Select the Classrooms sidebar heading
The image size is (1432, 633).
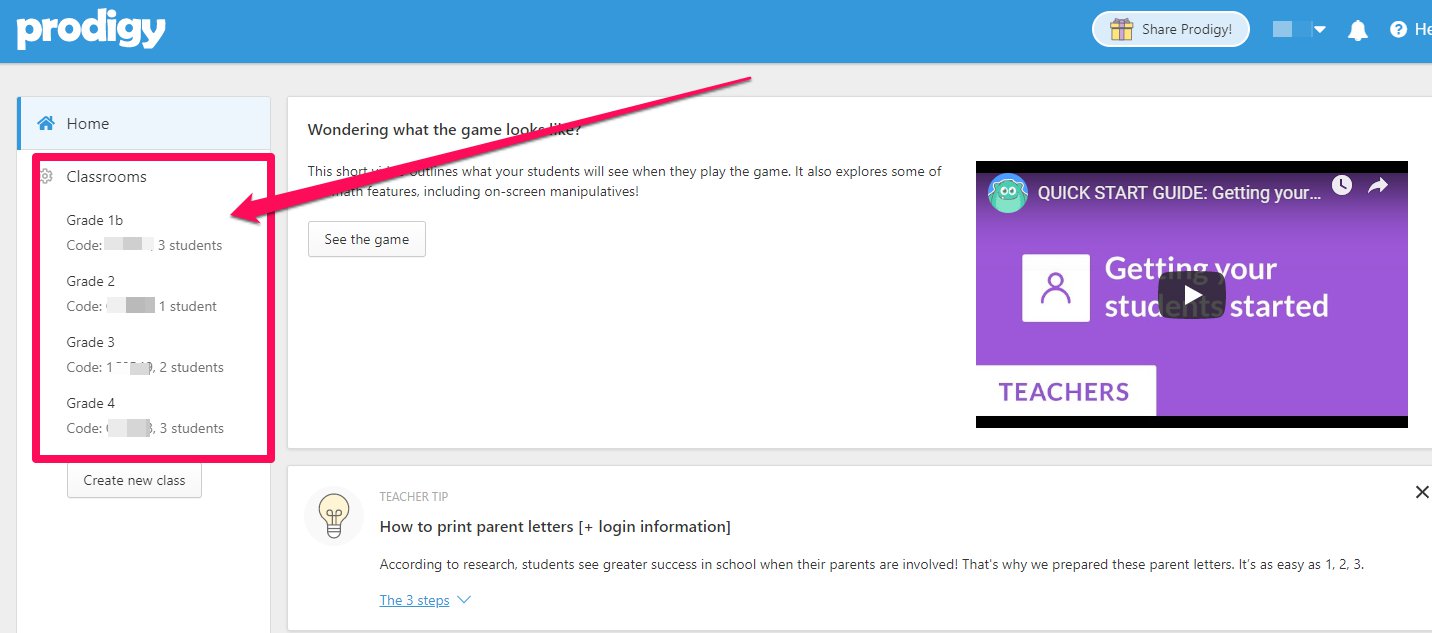pyautogui.click(x=106, y=177)
